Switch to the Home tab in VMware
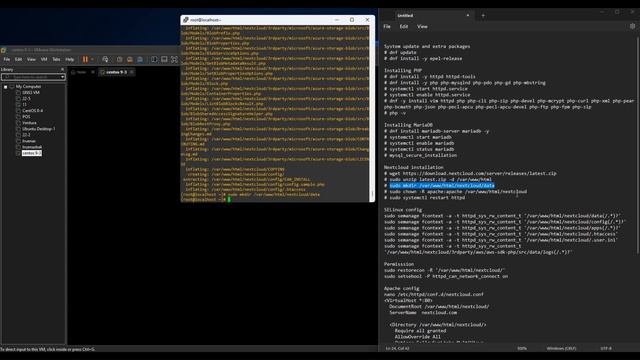 [x=81, y=72]
